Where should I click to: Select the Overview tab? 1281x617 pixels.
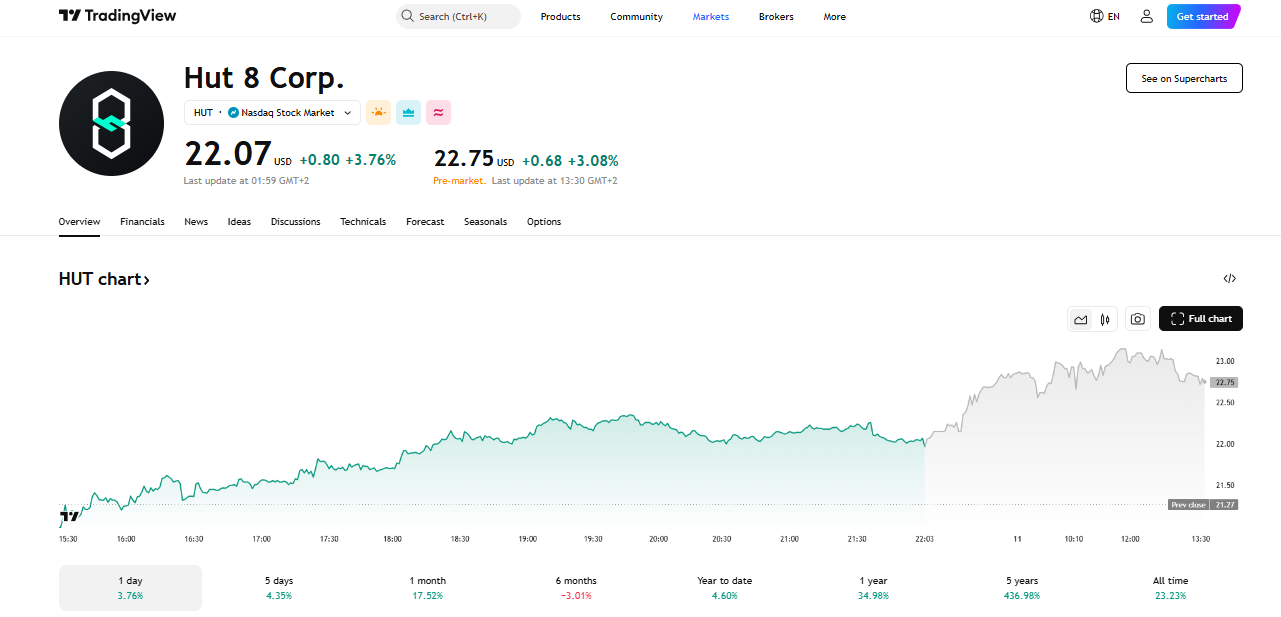click(x=79, y=222)
